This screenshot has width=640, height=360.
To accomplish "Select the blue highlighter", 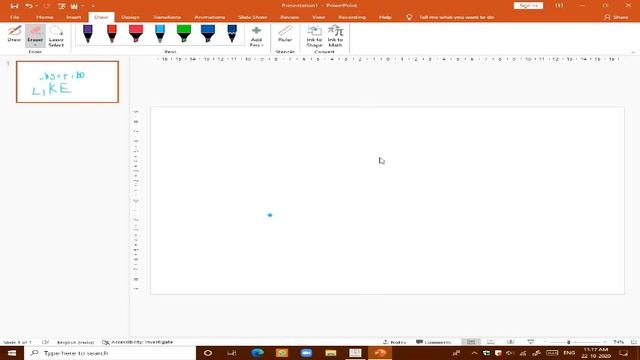I will [208, 33].
